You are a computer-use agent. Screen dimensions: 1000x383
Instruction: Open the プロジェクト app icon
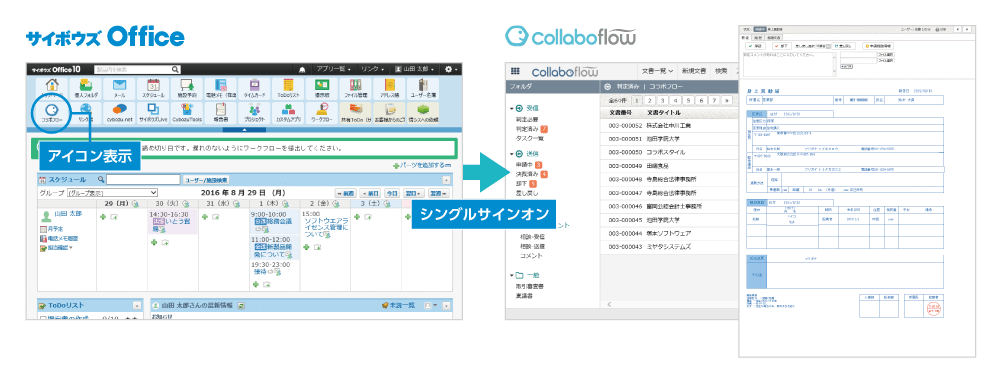pos(255,113)
